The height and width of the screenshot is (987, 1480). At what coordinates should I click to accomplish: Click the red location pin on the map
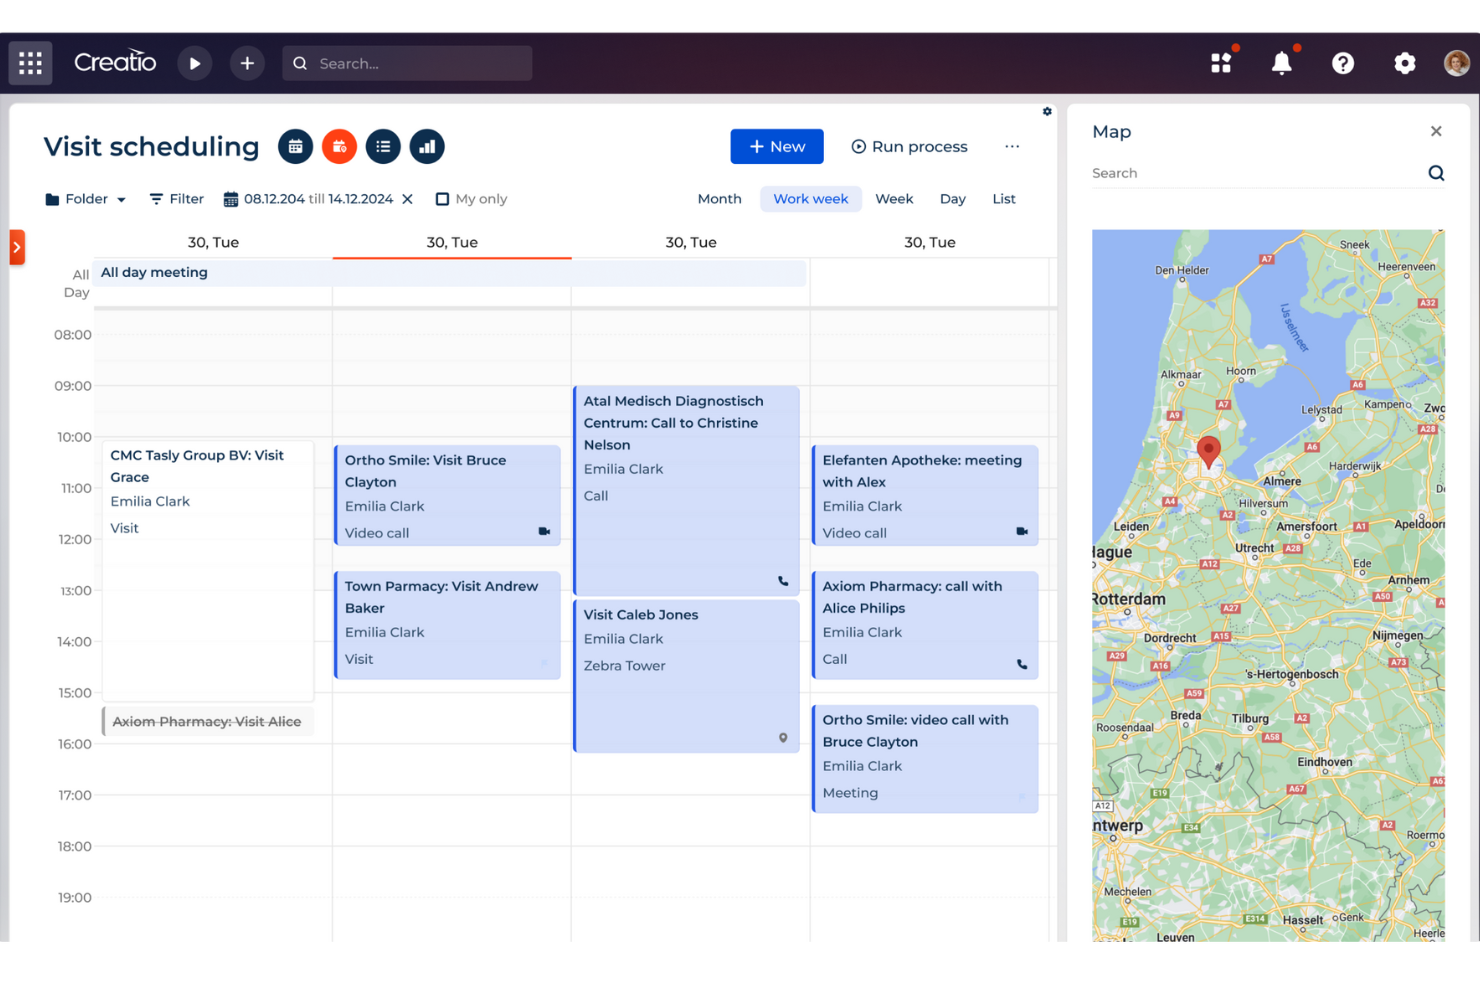click(x=1209, y=452)
